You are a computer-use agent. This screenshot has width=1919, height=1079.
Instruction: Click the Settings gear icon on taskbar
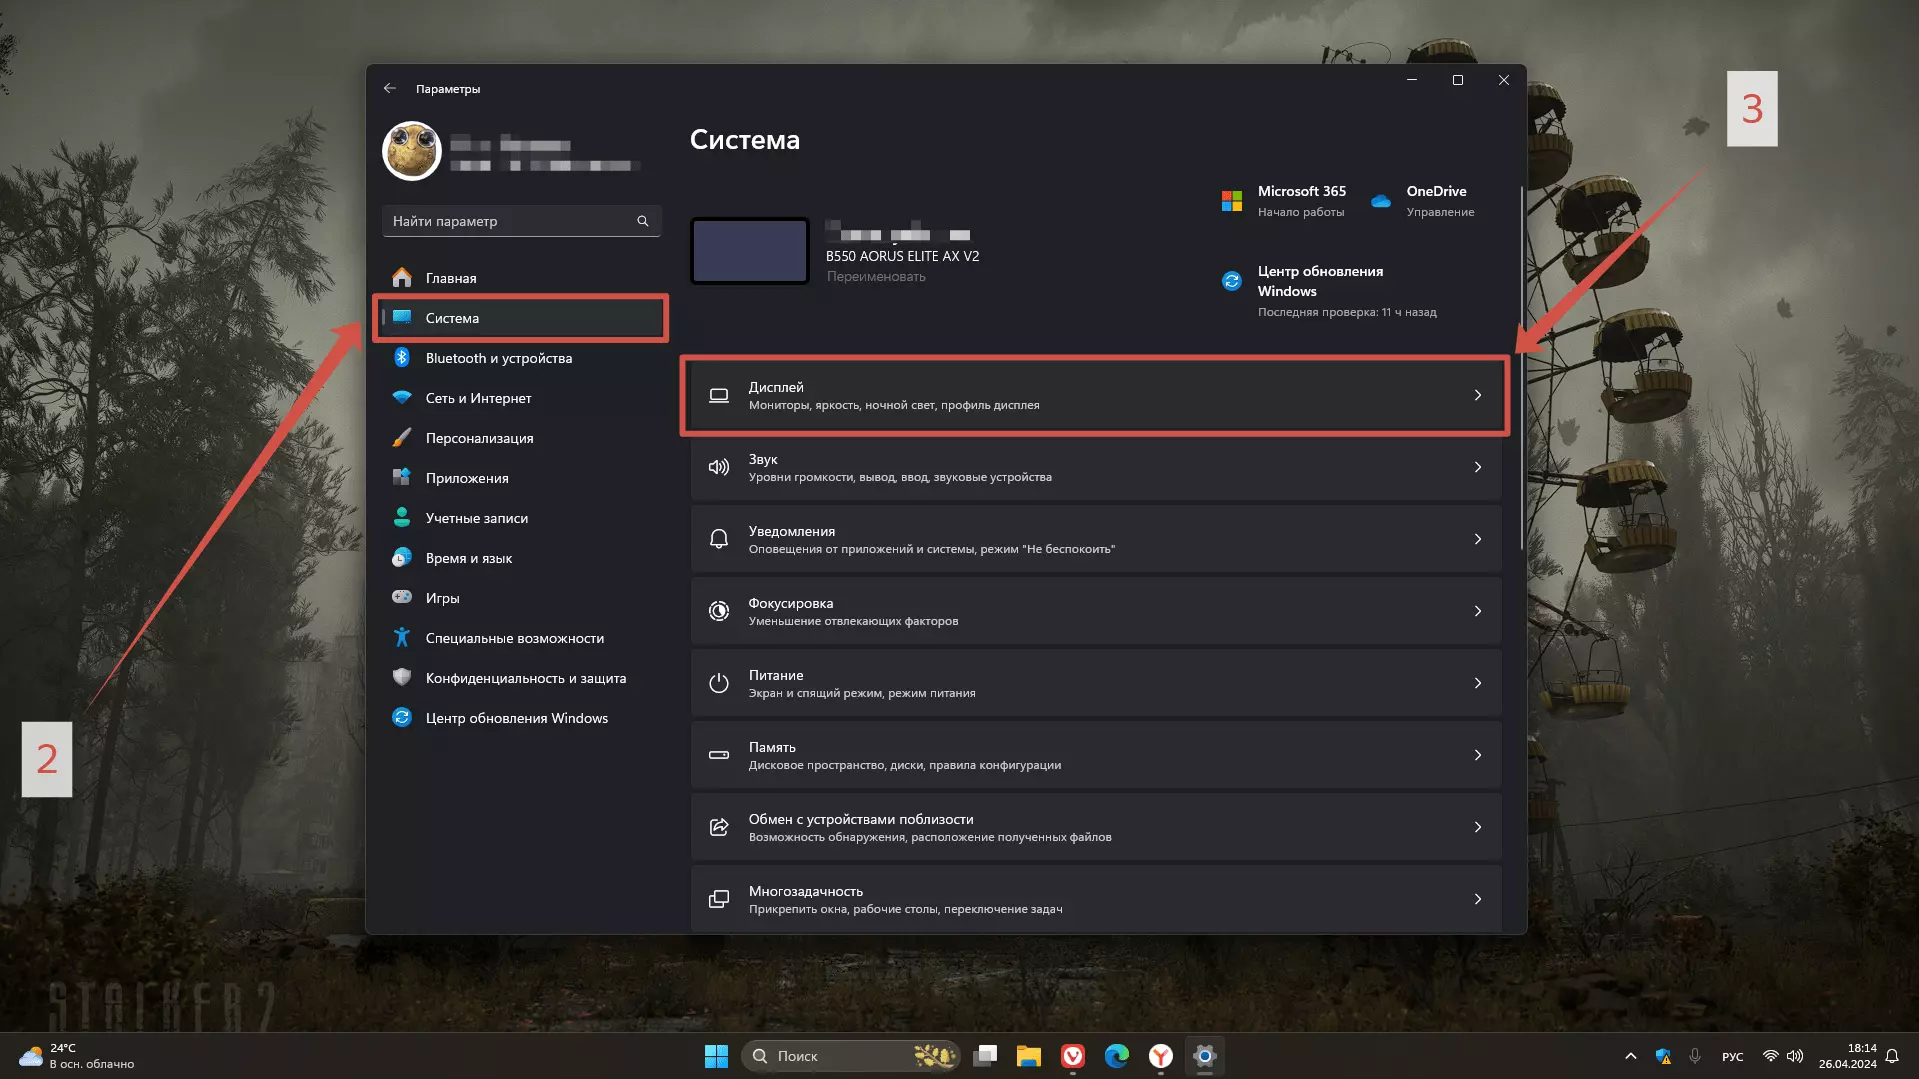pos(1205,1056)
